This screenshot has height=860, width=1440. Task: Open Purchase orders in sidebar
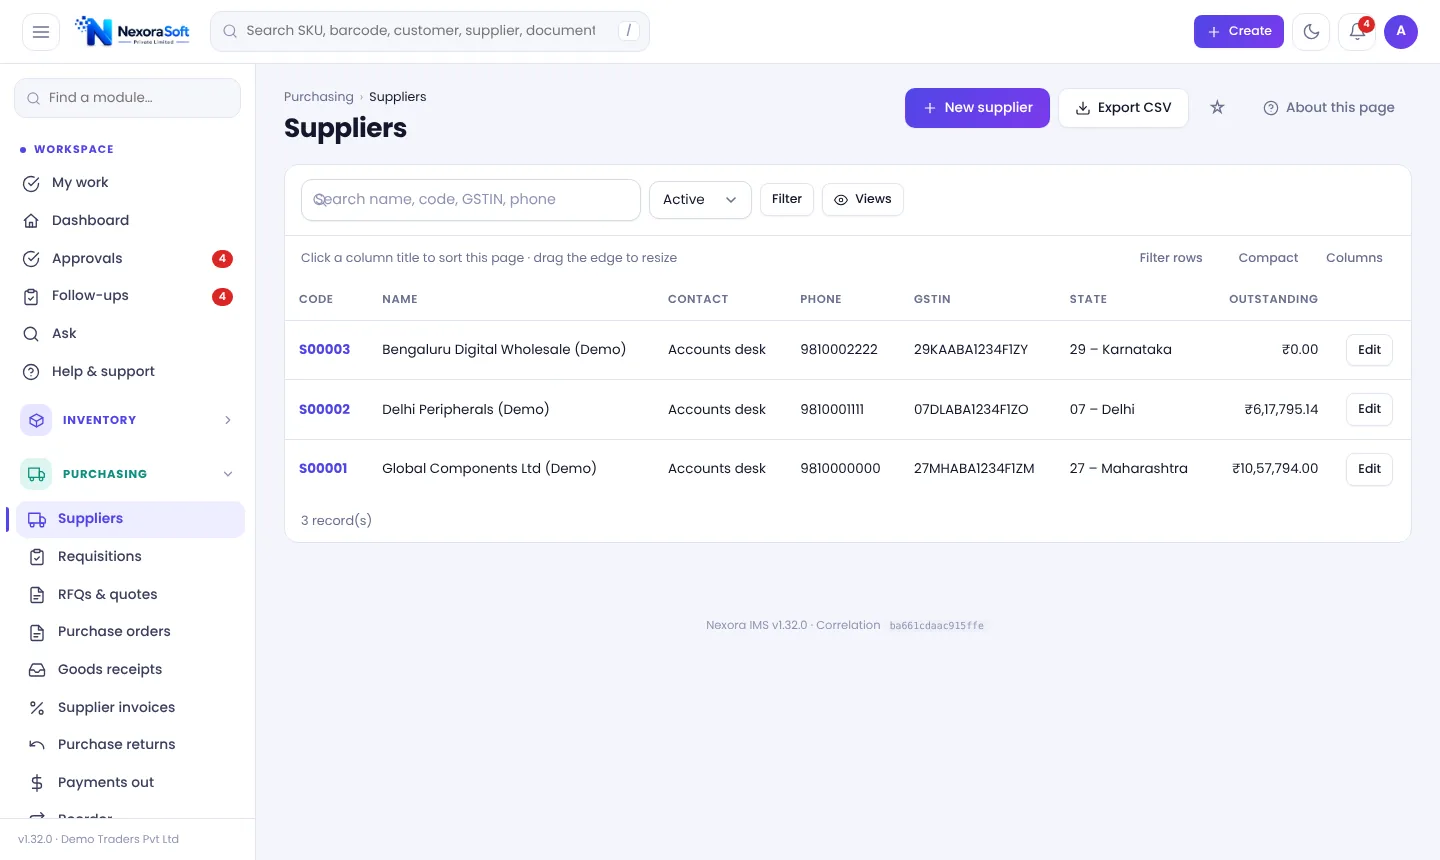[x=130, y=632]
